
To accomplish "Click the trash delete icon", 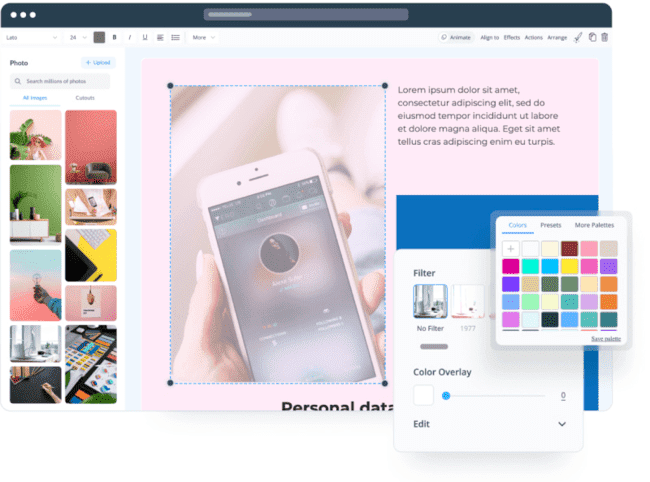I will click(604, 37).
